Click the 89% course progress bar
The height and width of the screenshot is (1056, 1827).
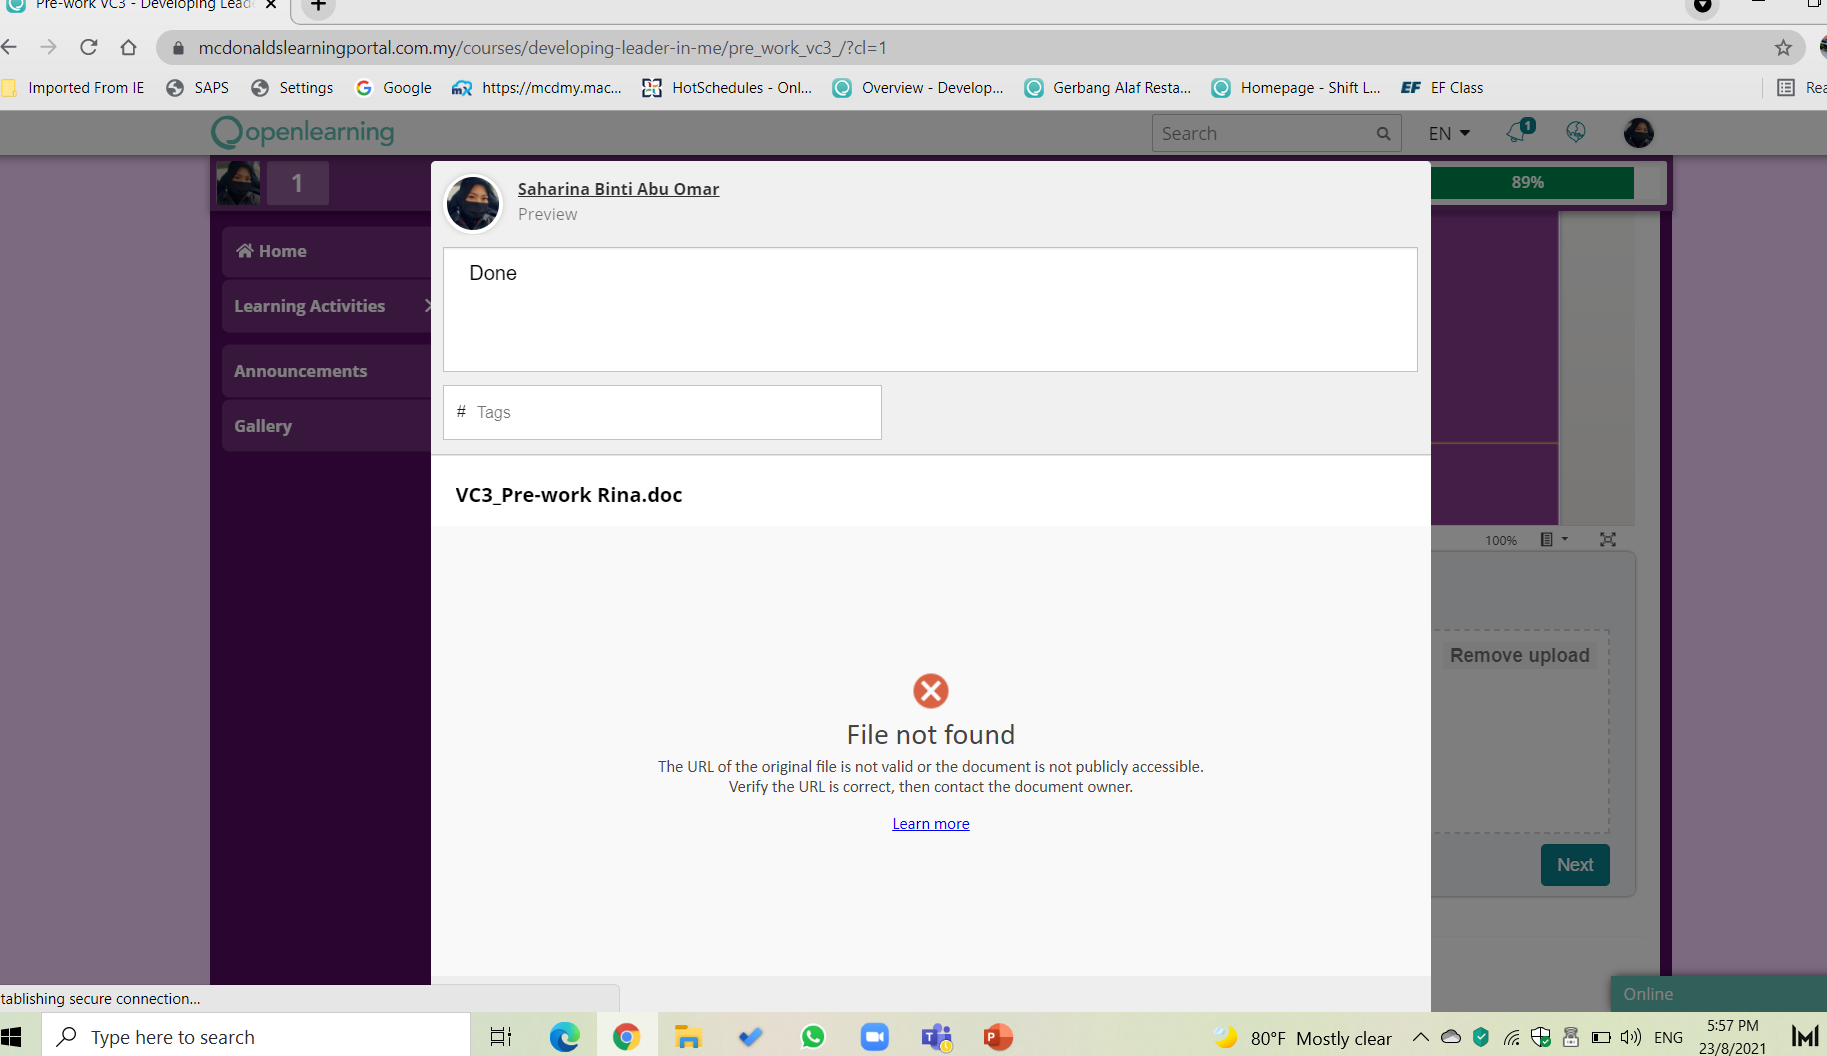[x=1530, y=183]
